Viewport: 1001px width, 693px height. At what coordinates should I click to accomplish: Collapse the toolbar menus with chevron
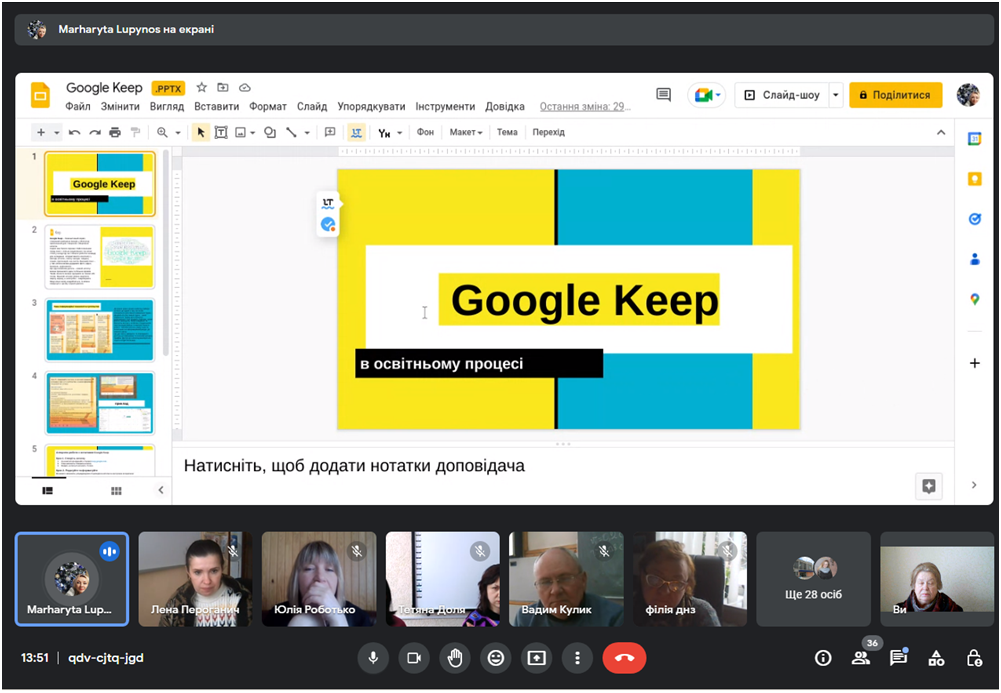(x=940, y=132)
